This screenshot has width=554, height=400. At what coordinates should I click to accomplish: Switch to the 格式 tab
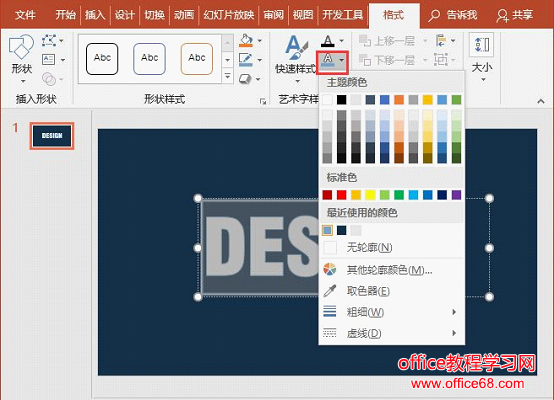tap(394, 16)
